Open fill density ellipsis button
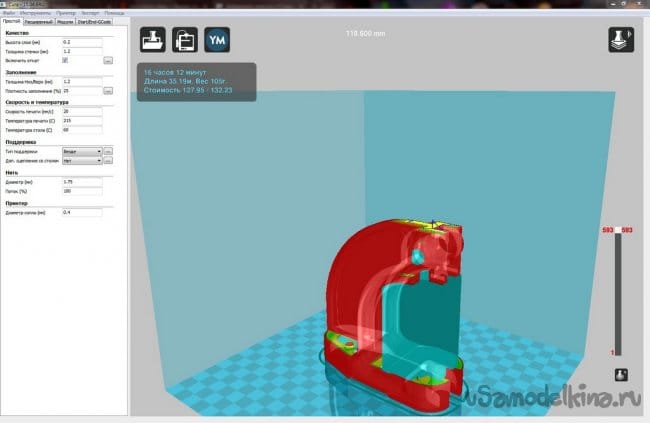650x423 pixels. [108, 91]
